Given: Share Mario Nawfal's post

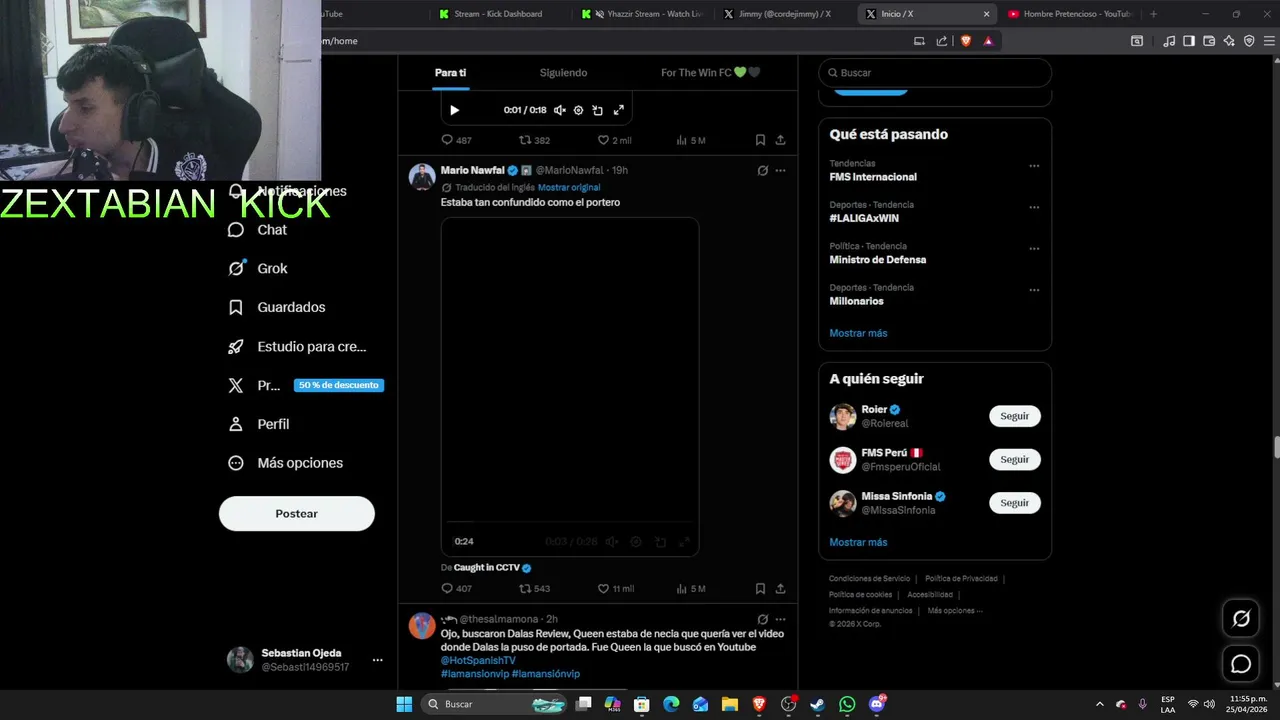Looking at the screenshot, I should click(780, 588).
